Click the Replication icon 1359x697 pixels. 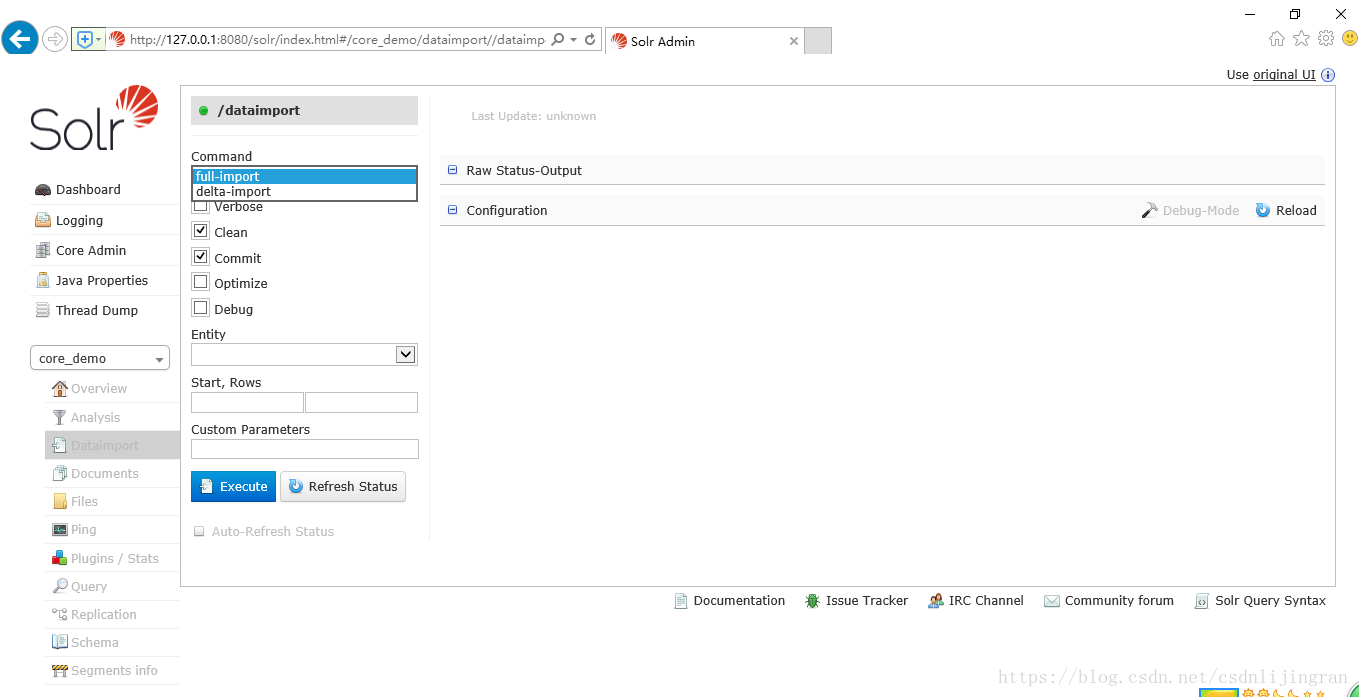tap(60, 614)
